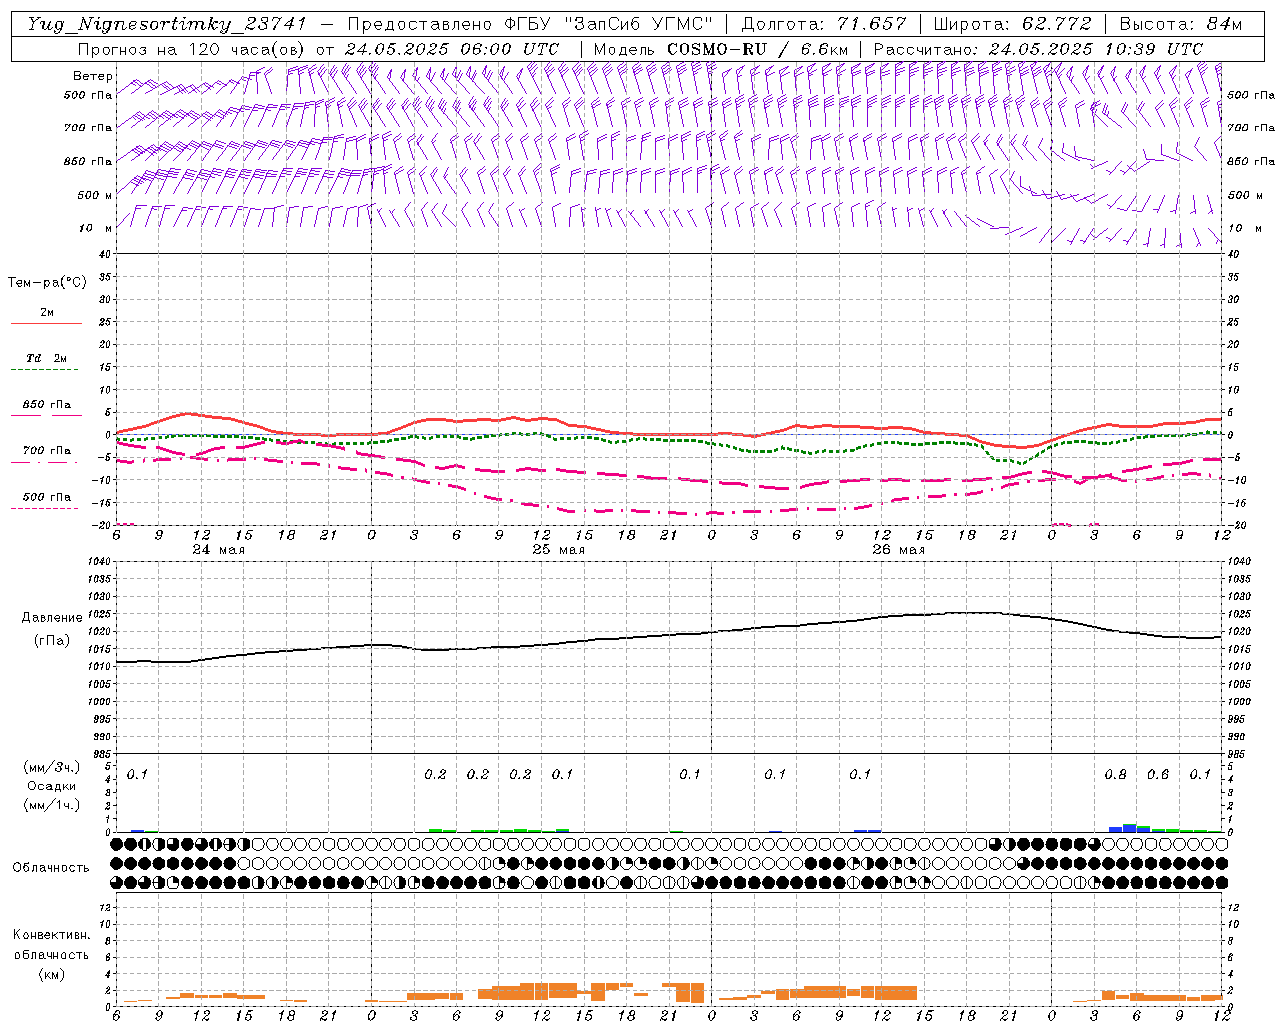Click the Ветер panel label
The width and height of the screenshot is (1280, 1024).
point(93,76)
